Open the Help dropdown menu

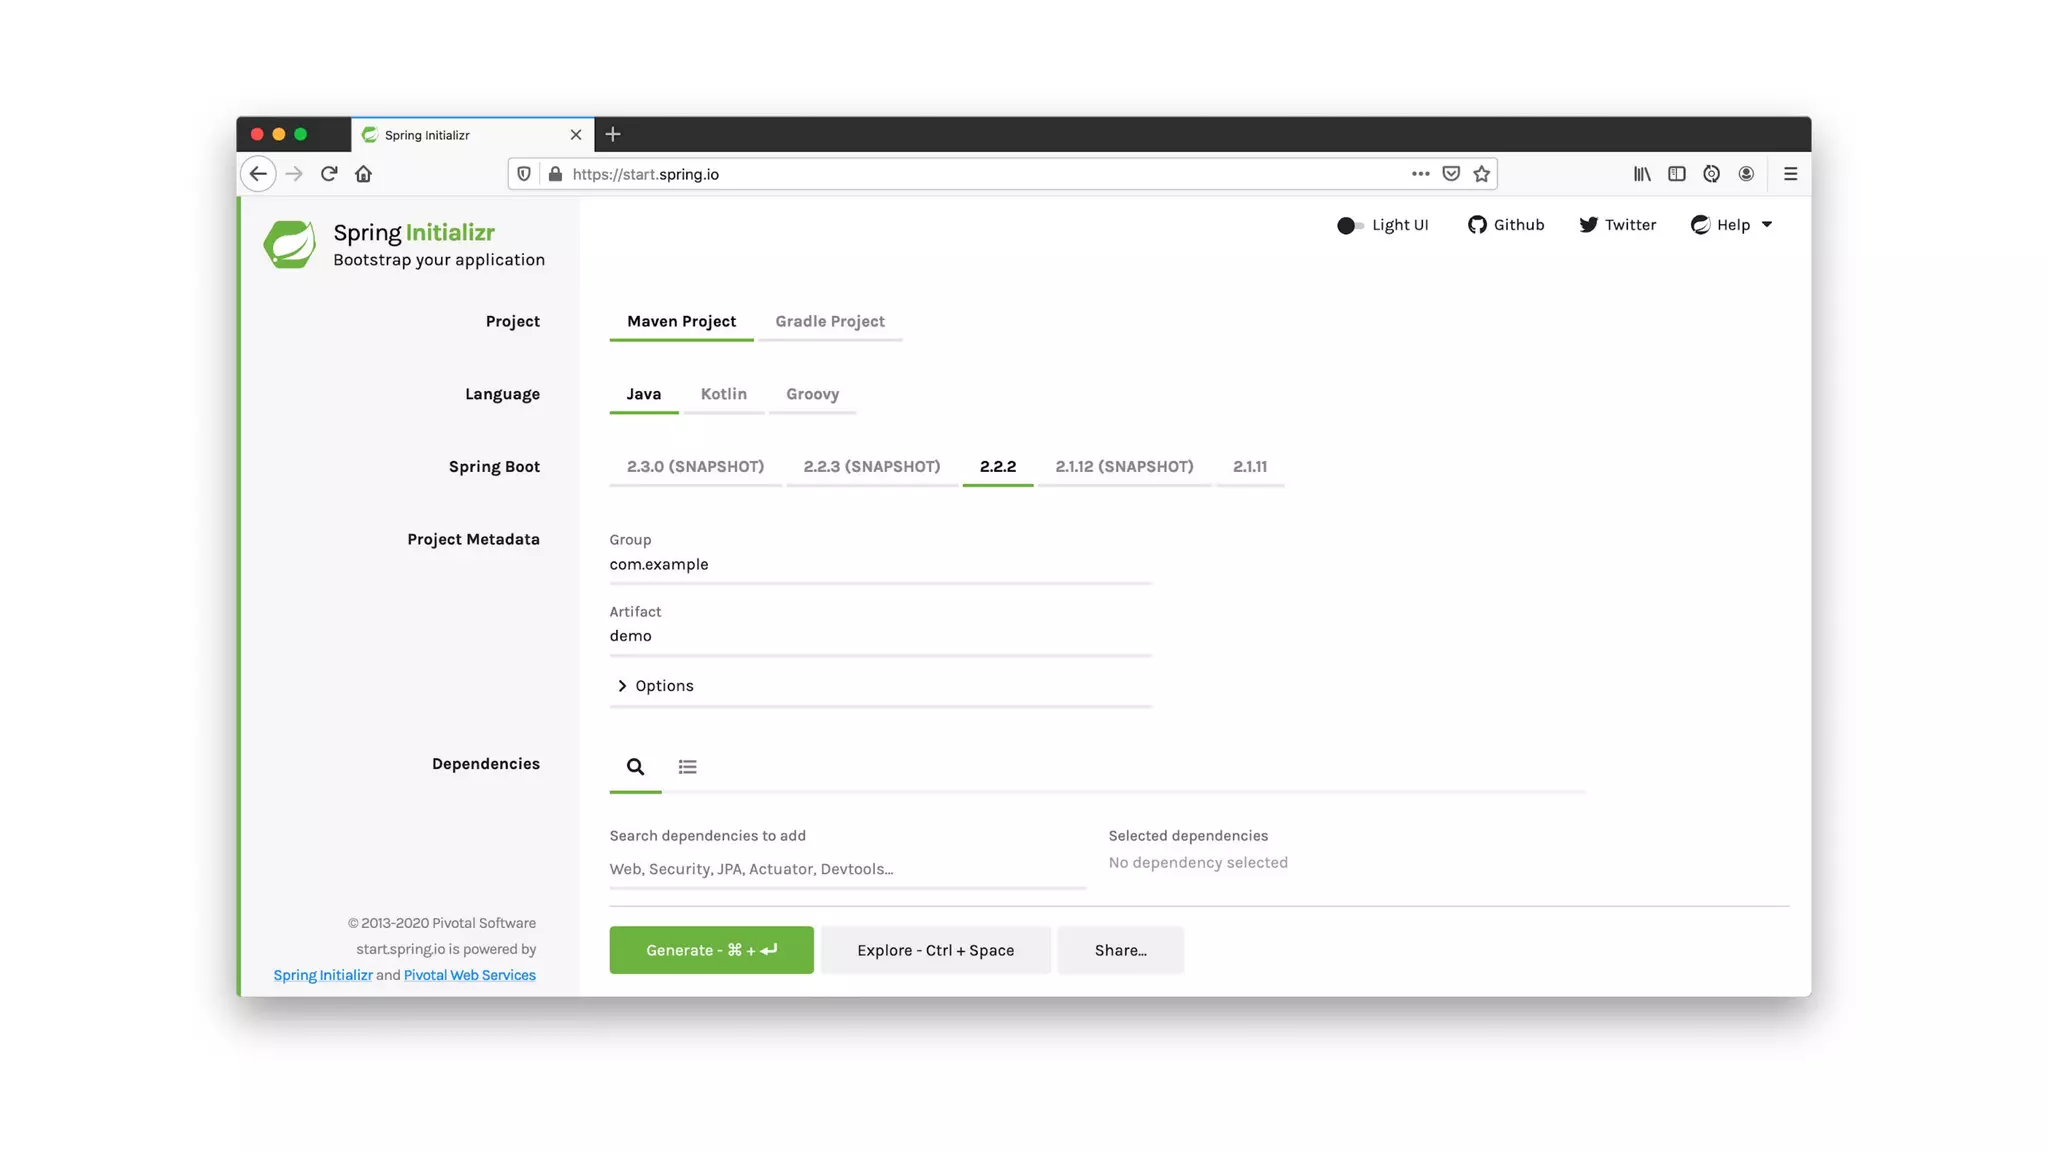tap(1732, 225)
